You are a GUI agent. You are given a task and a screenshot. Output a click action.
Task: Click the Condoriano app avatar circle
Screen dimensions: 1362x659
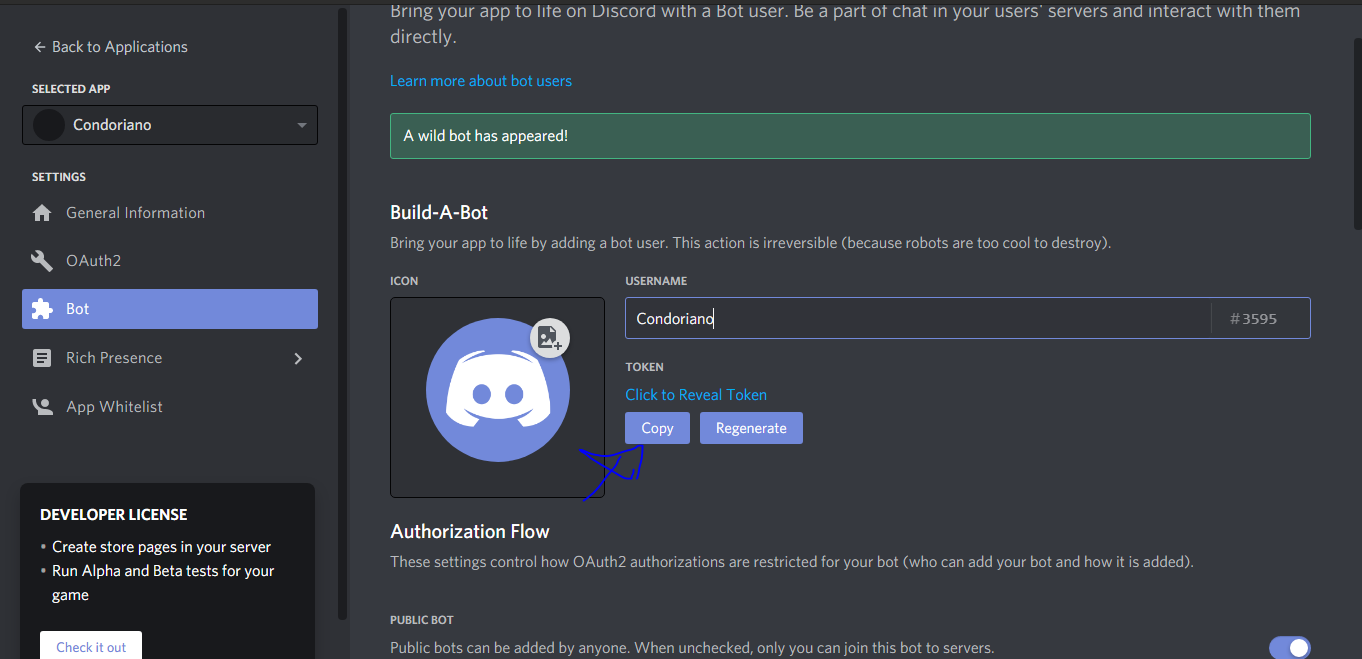pos(48,125)
